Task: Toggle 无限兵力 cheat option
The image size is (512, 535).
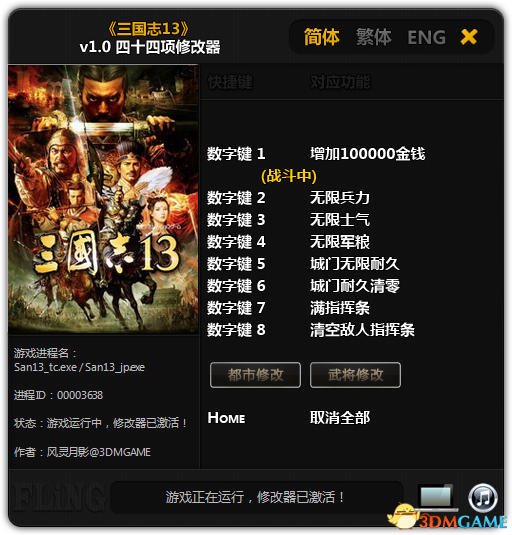Action: click(x=340, y=198)
